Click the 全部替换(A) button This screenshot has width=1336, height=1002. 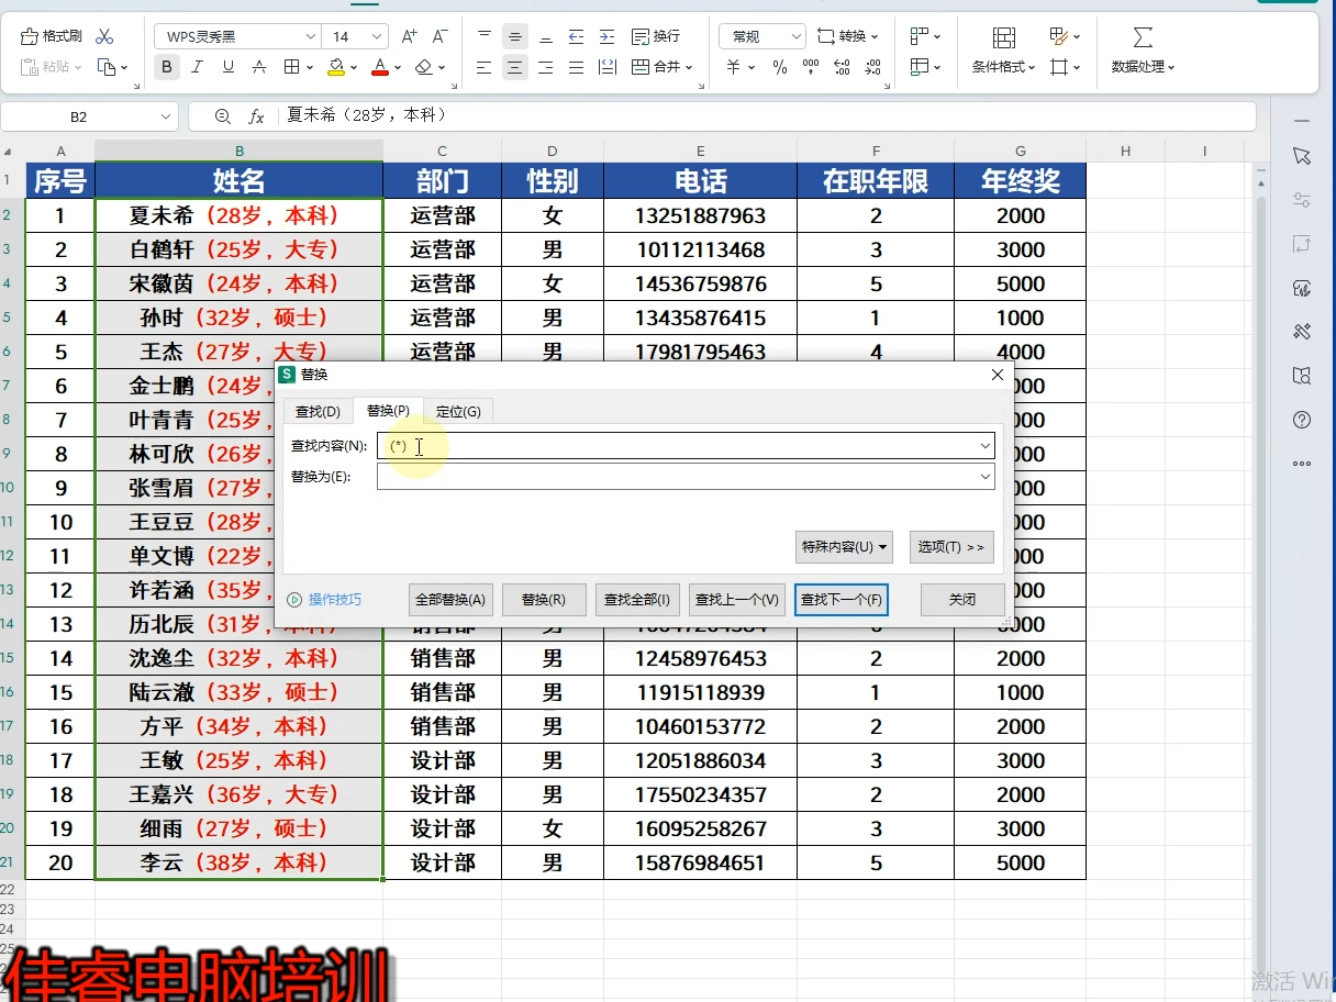(450, 600)
